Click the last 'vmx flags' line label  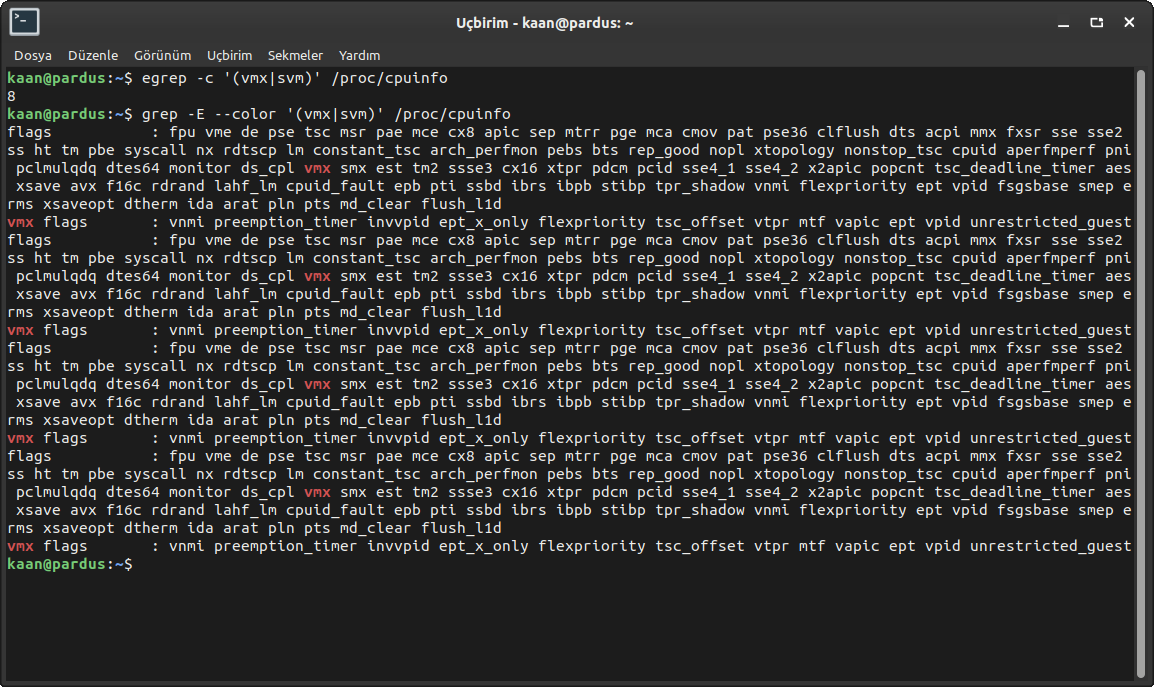click(x=47, y=546)
